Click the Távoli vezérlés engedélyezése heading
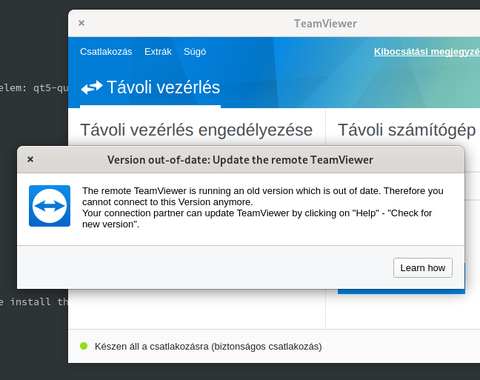This screenshot has height=380, width=480. tap(196, 130)
